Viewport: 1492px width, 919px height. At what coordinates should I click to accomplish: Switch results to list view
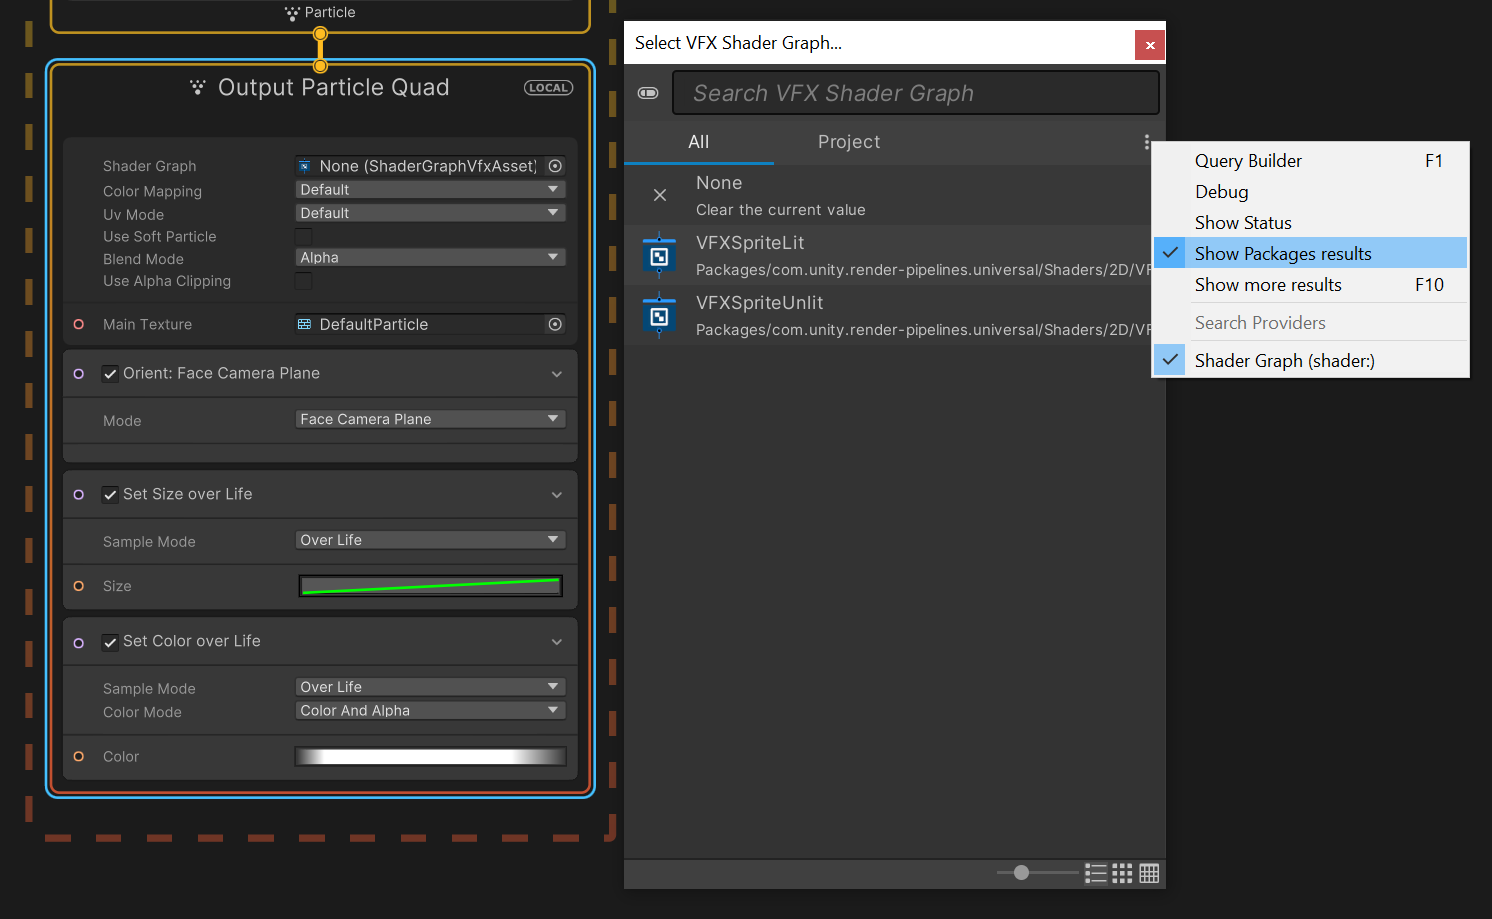pyautogui.click(x=1096, y=873)
